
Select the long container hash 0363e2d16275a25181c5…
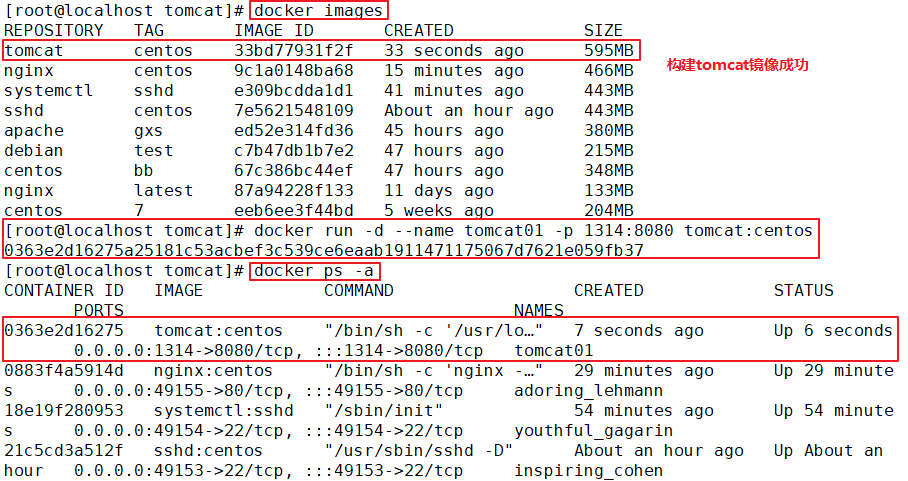click(324, 251)
